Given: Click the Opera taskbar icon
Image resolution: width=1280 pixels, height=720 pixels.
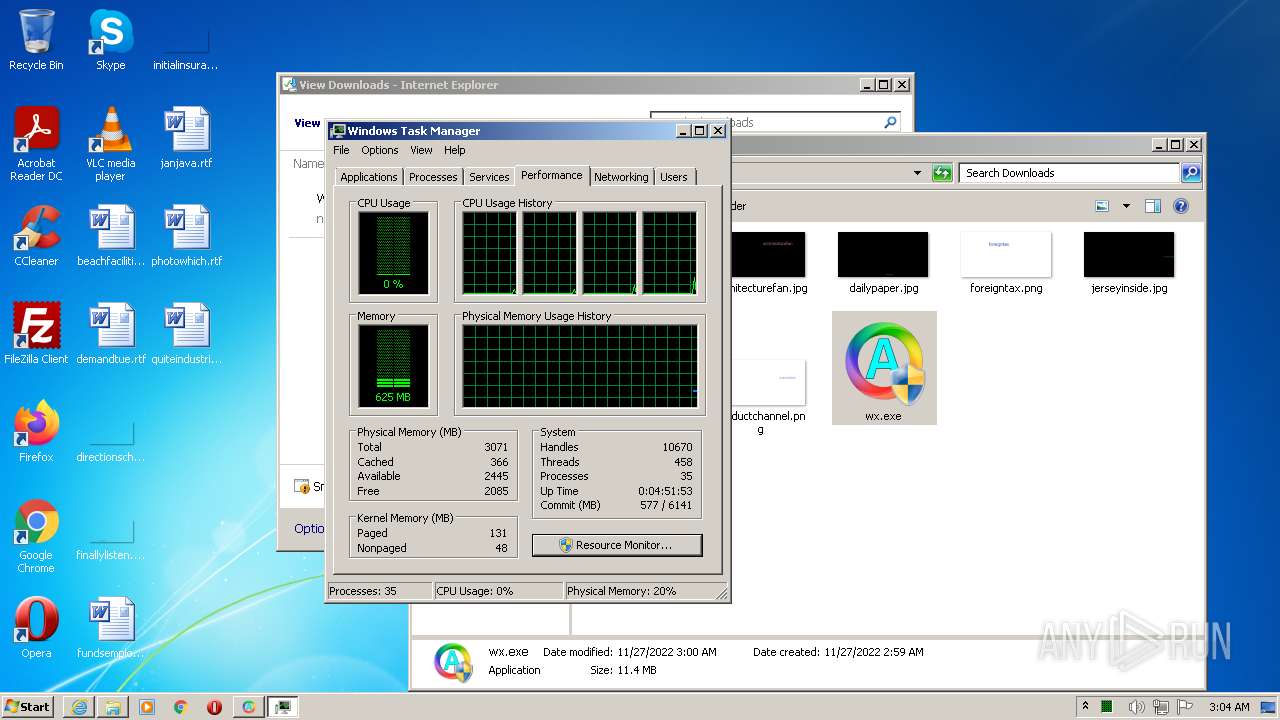Looking at the screenshot, I should tap(214, 707).
